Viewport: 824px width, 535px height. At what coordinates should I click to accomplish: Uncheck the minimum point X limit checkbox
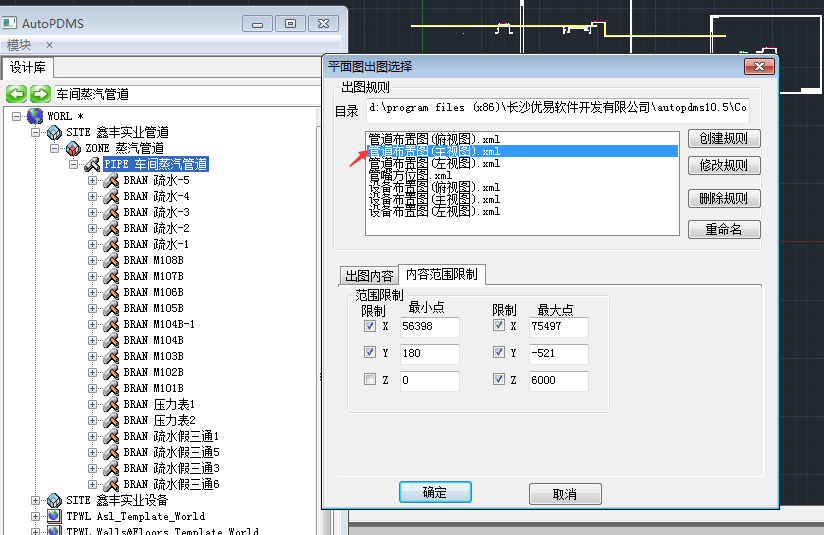point(371,326)
